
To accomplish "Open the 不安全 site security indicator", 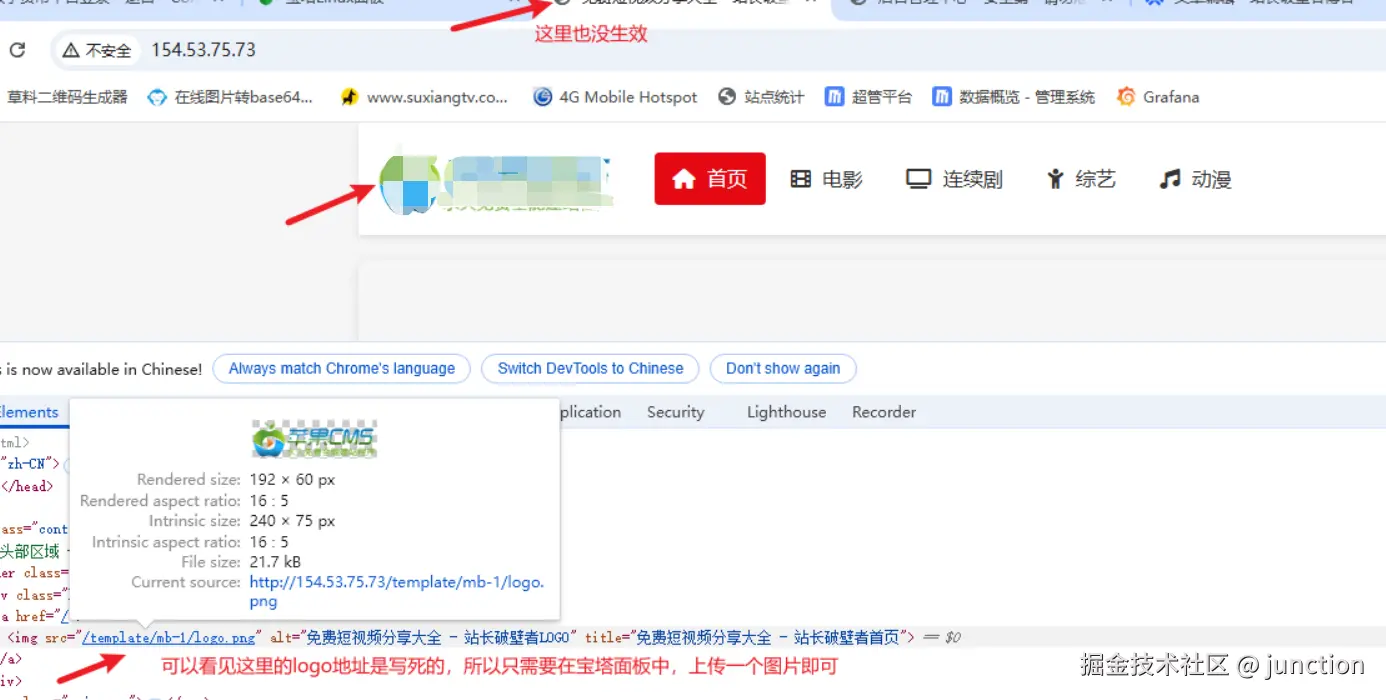I will 97,50.
